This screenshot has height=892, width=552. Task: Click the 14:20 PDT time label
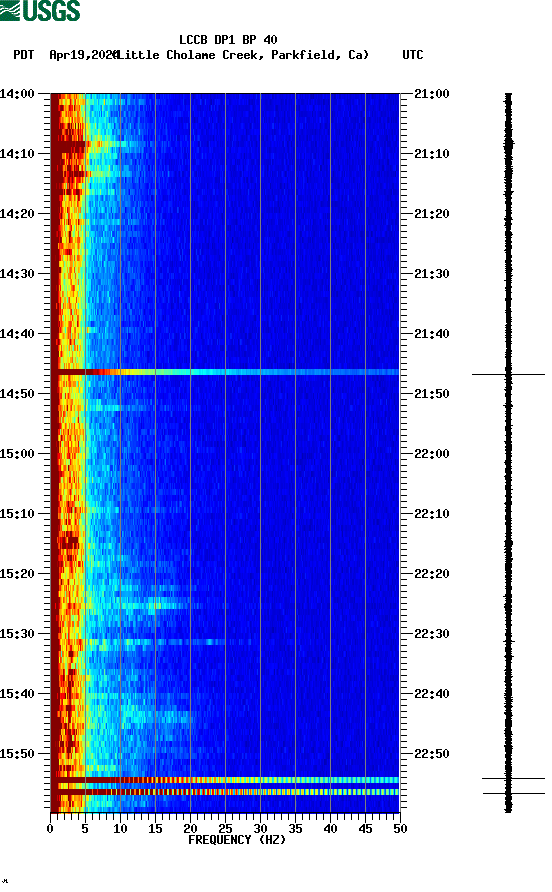pyautogui.click(x=17, y=214)
